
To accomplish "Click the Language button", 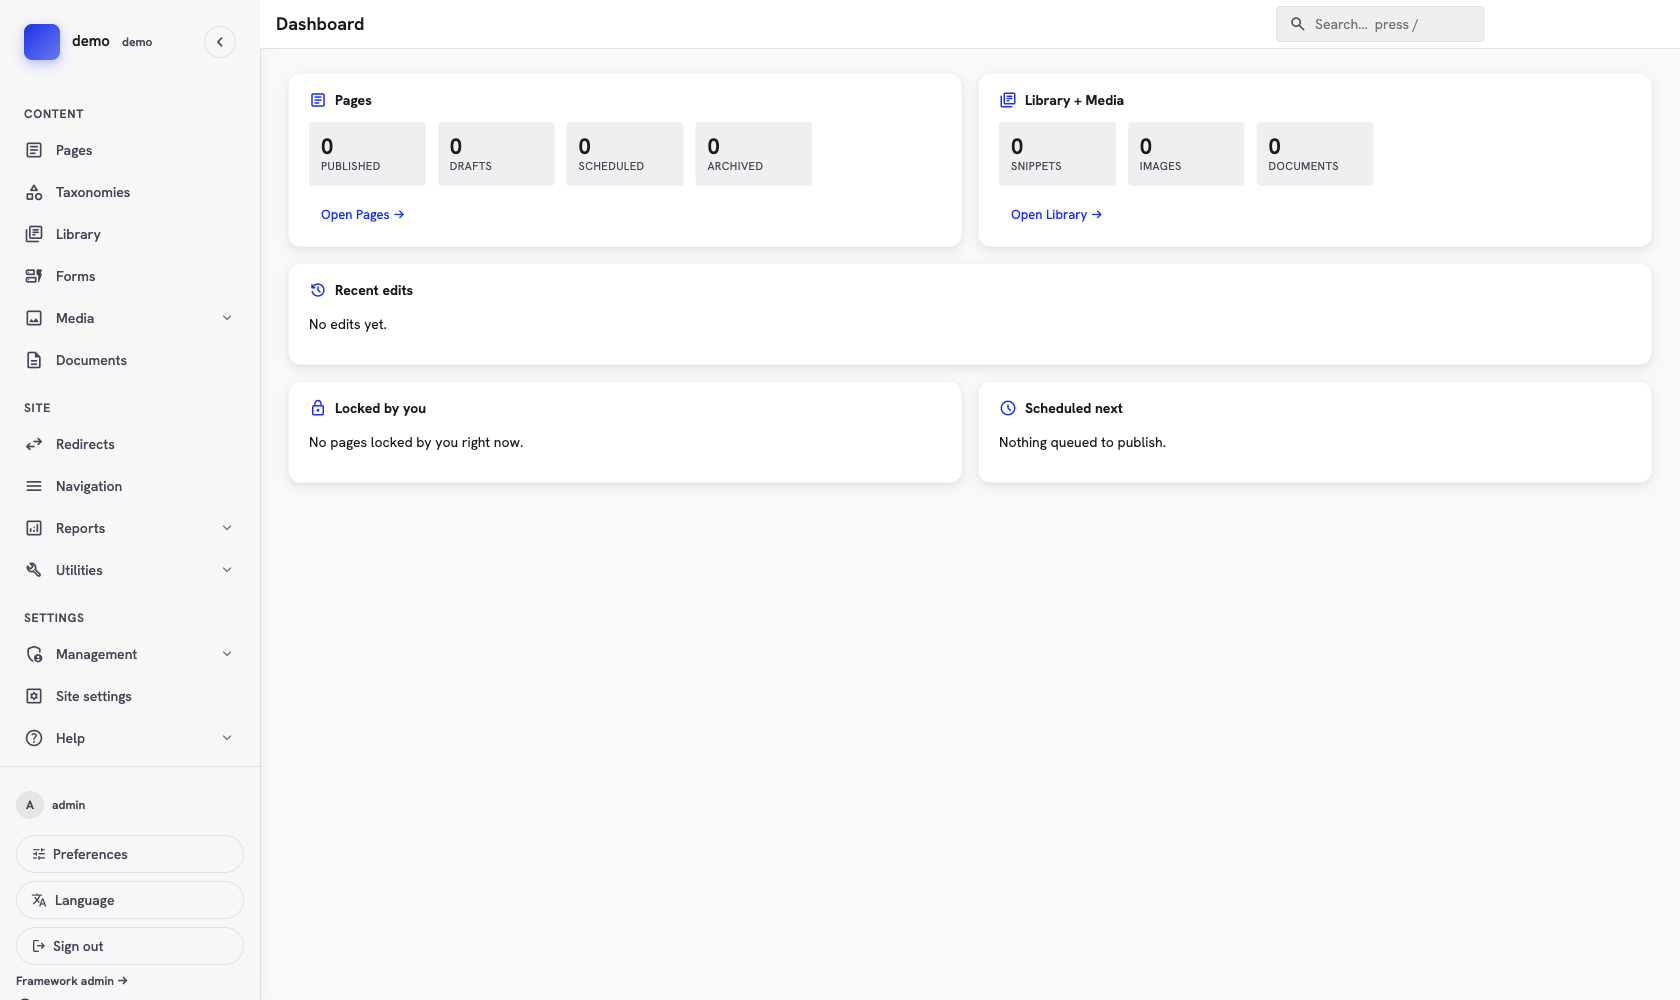I will click(x=130, y=900).
